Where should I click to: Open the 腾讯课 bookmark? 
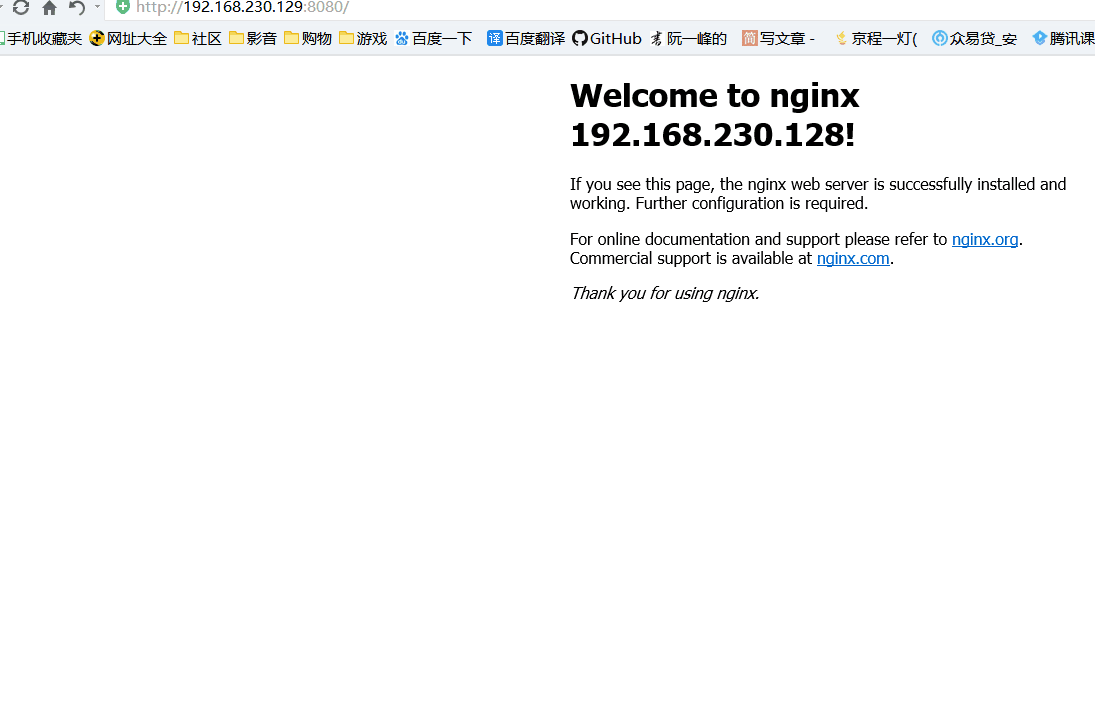click(x=1065, y=39)
